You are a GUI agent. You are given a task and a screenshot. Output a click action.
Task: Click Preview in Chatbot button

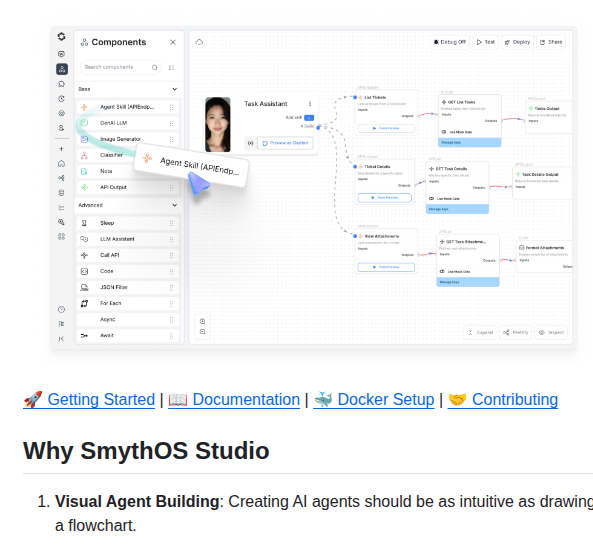pos(286,143)
